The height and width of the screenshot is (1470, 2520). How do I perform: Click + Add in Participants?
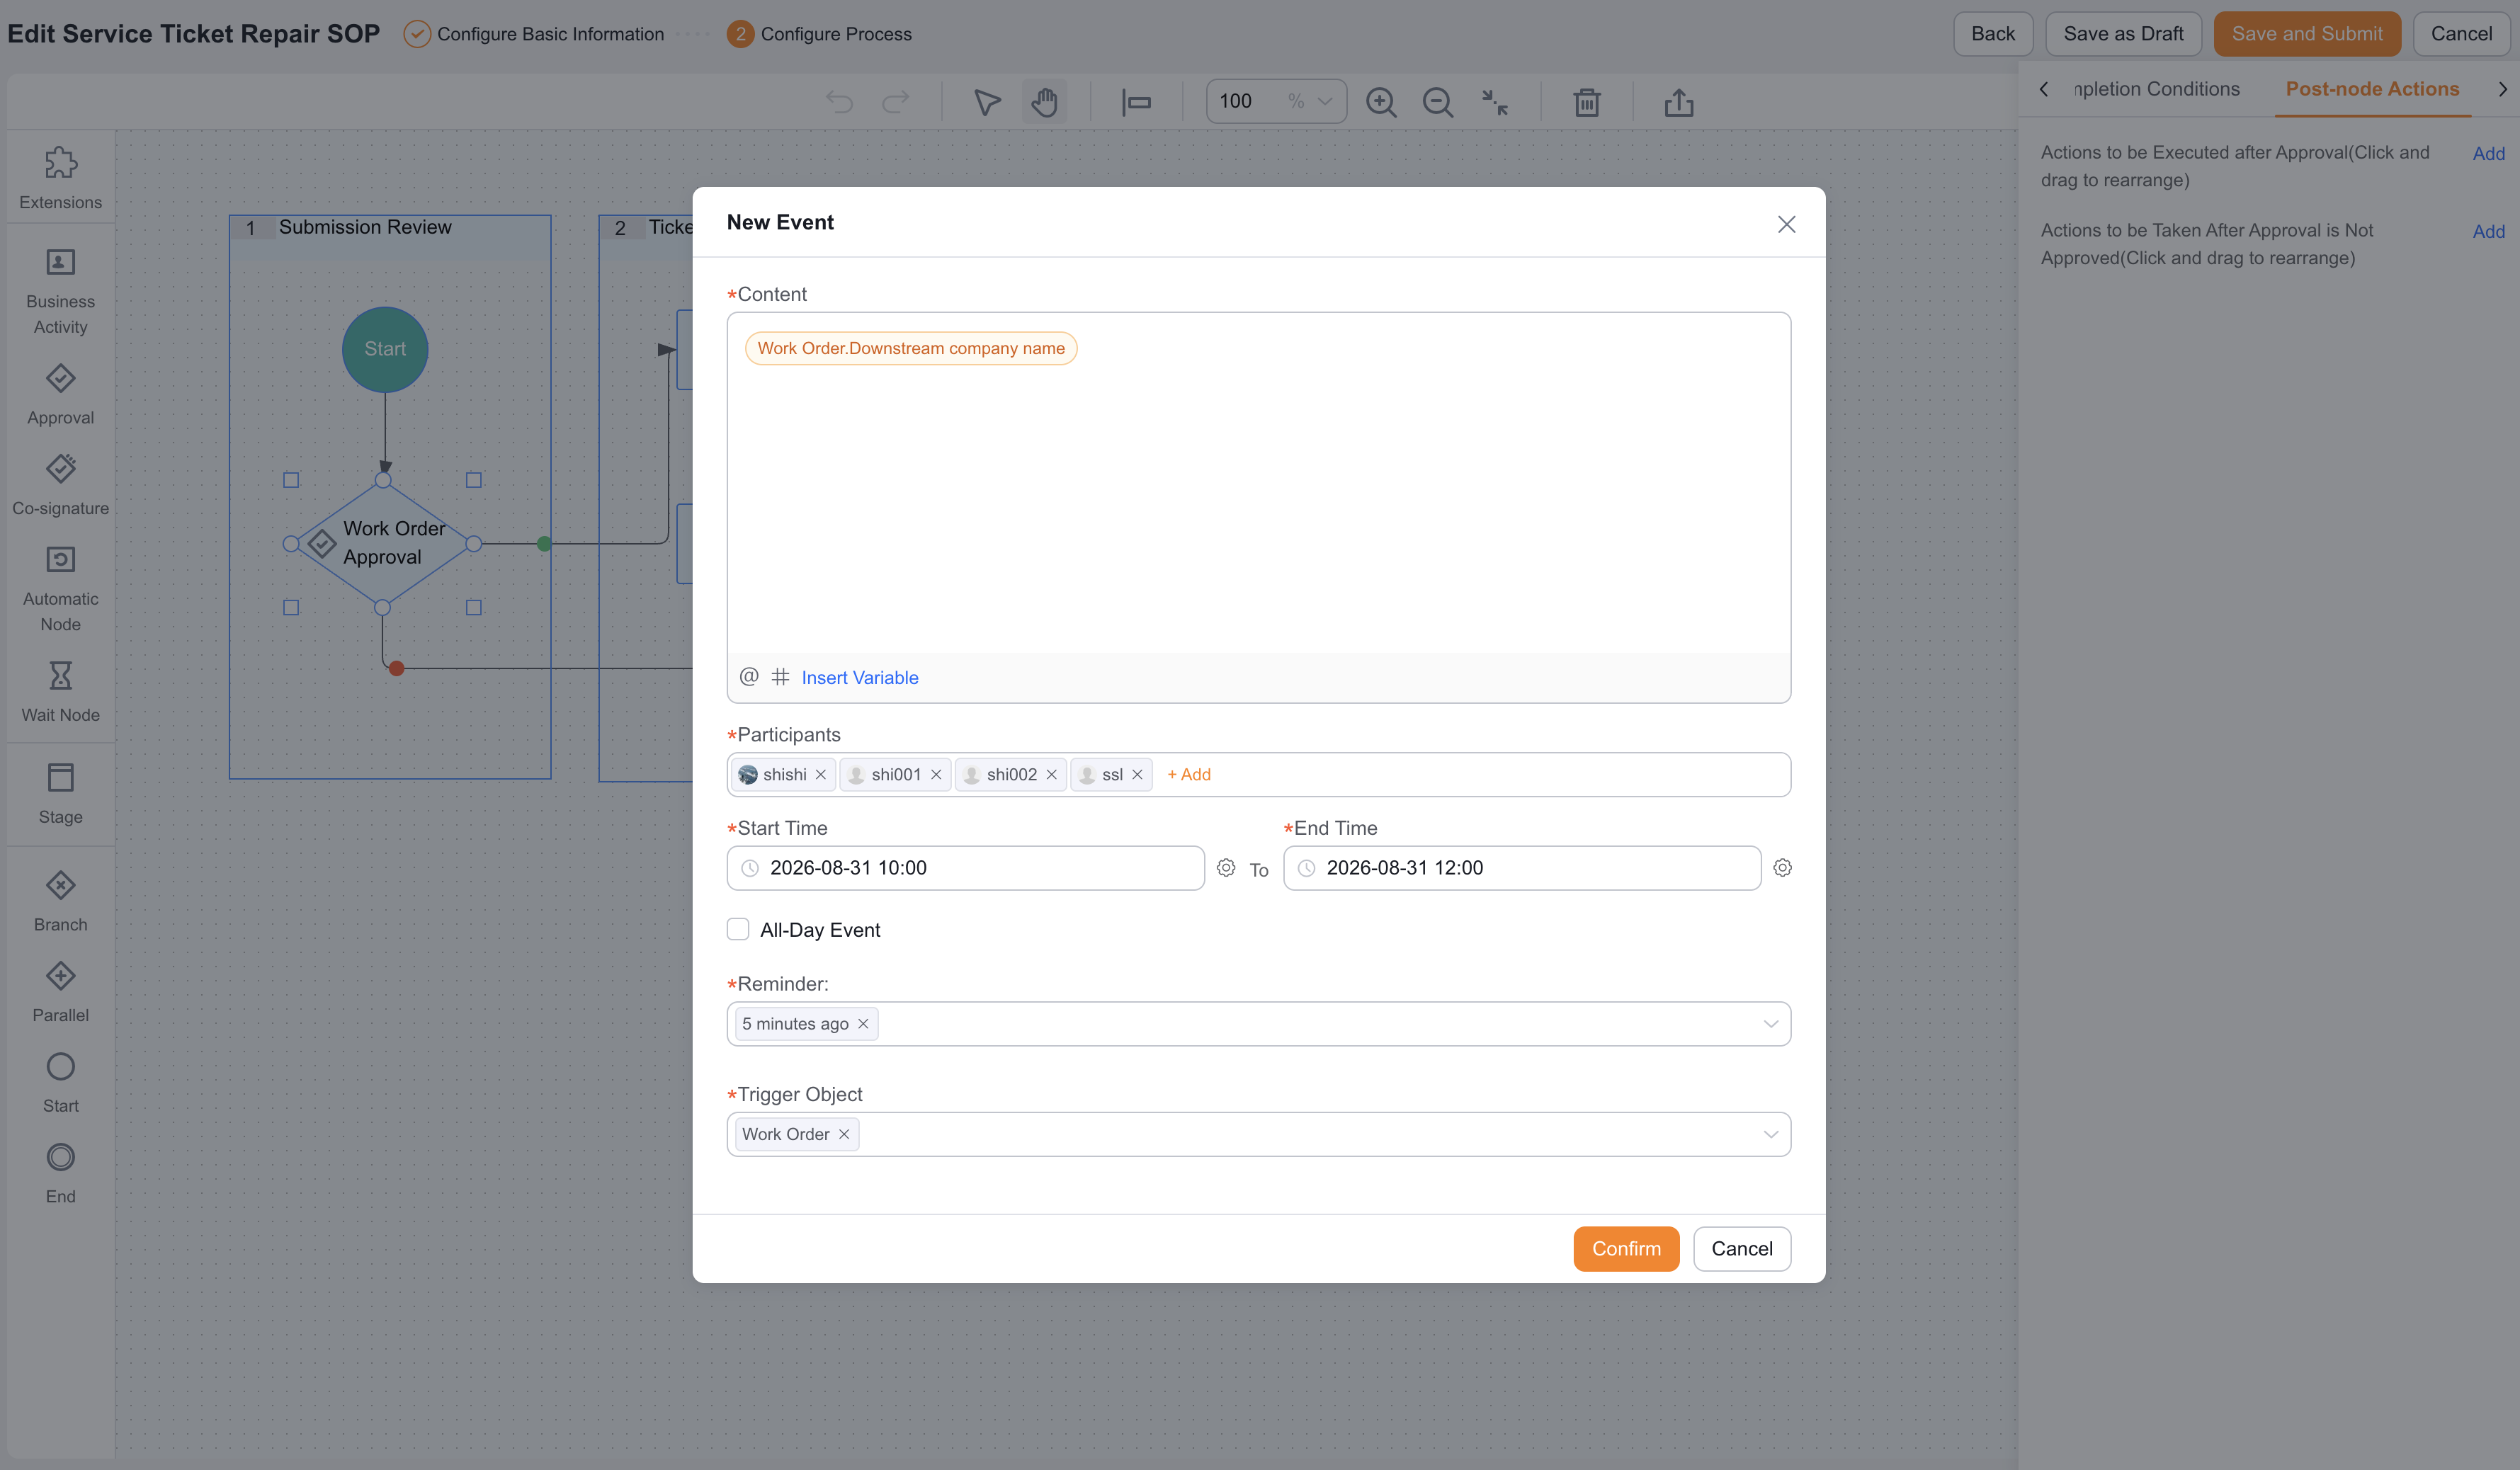[x=1189, y=775]
